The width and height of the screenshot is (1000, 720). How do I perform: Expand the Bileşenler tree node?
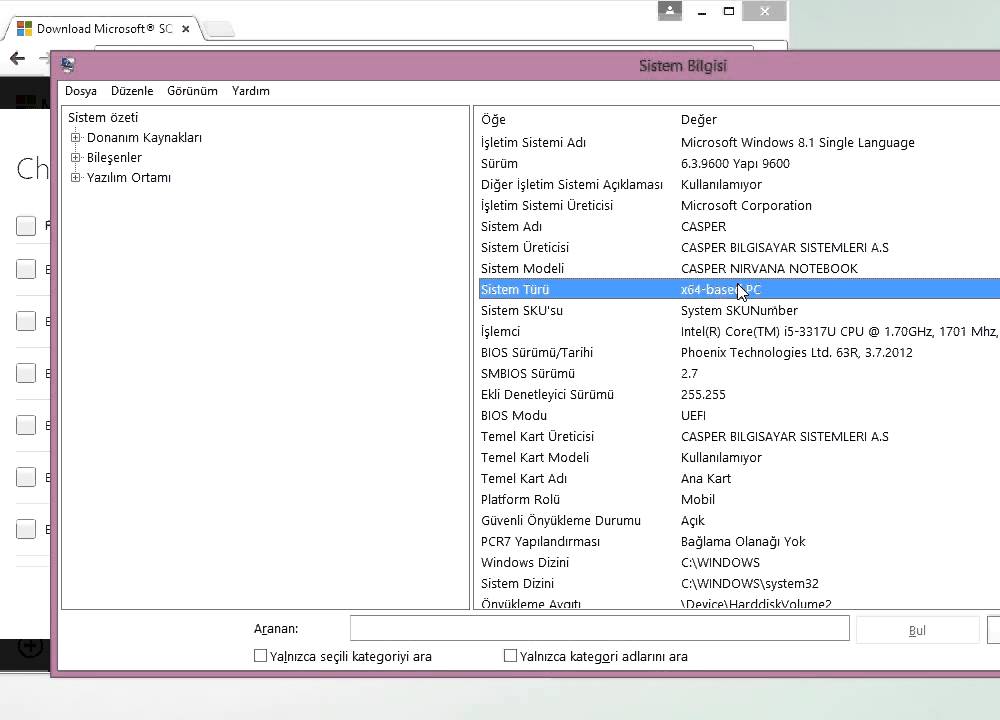point(75,158)
